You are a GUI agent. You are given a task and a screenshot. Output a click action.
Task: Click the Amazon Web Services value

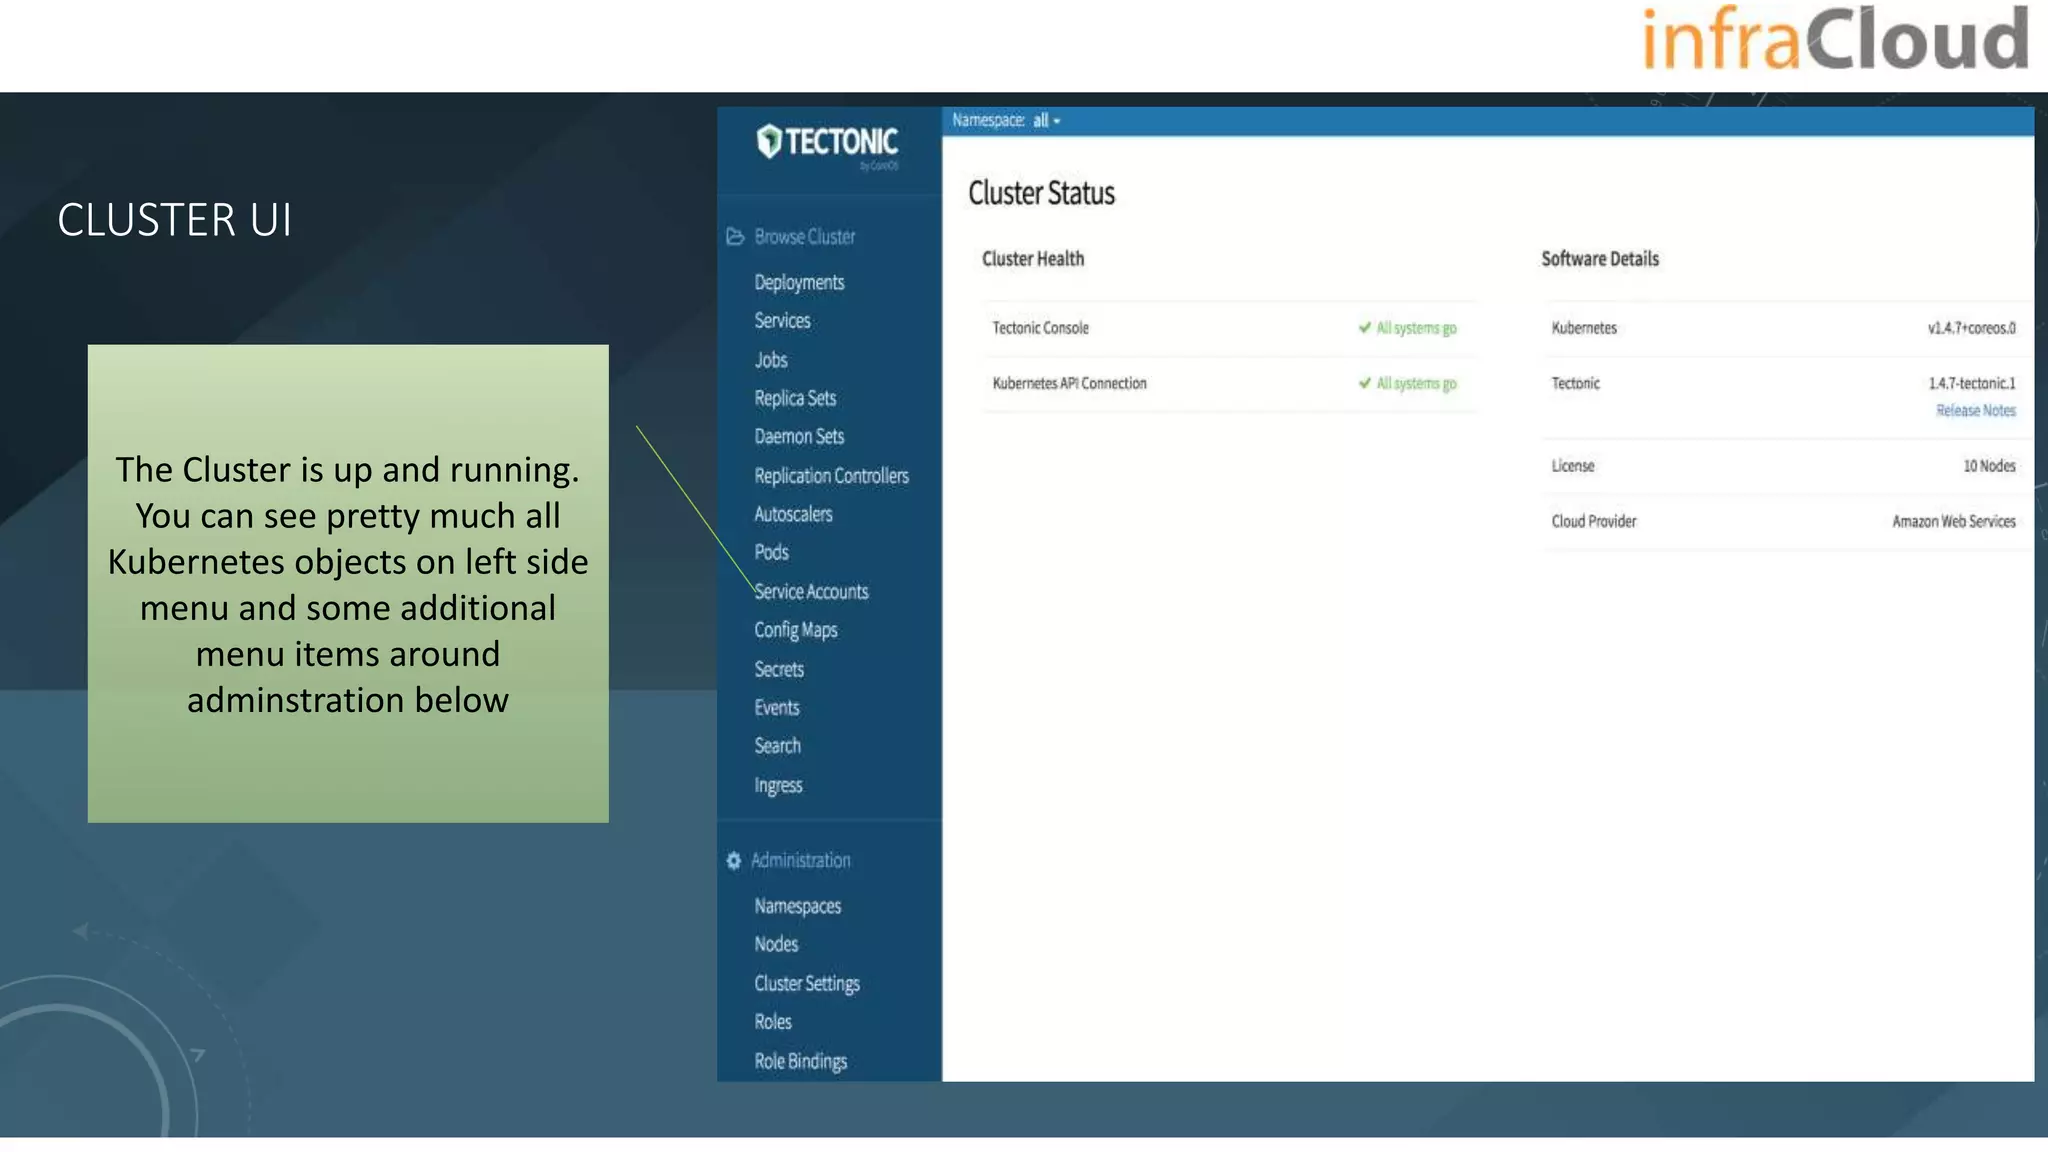(1953, 521)
